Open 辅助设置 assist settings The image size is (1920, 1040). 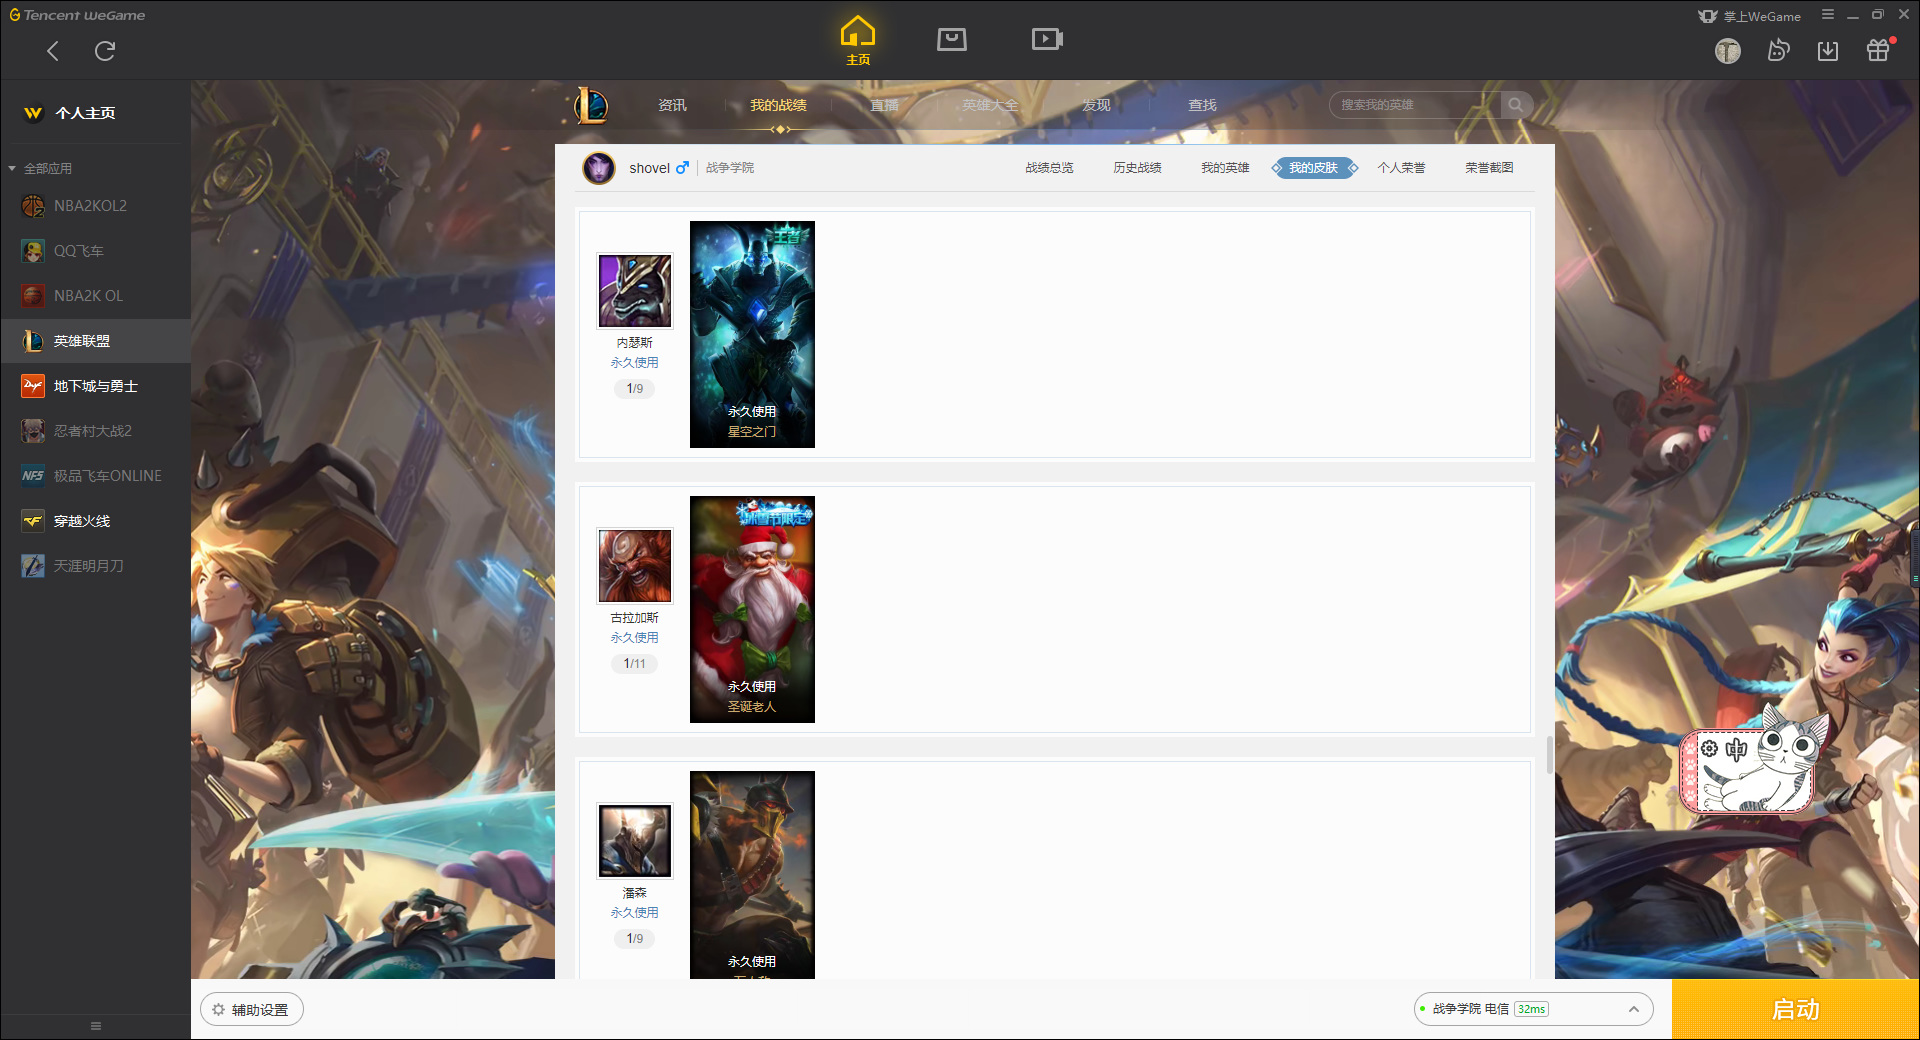252,1010
